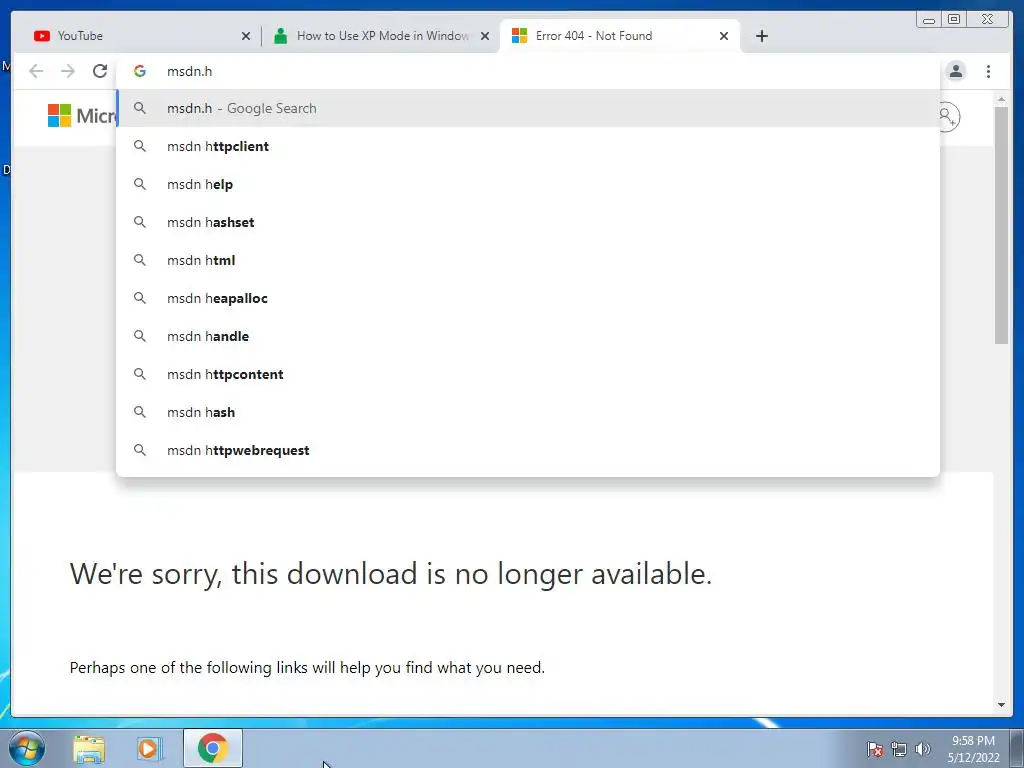Select the msdn html suggestion

click(528, 260)
